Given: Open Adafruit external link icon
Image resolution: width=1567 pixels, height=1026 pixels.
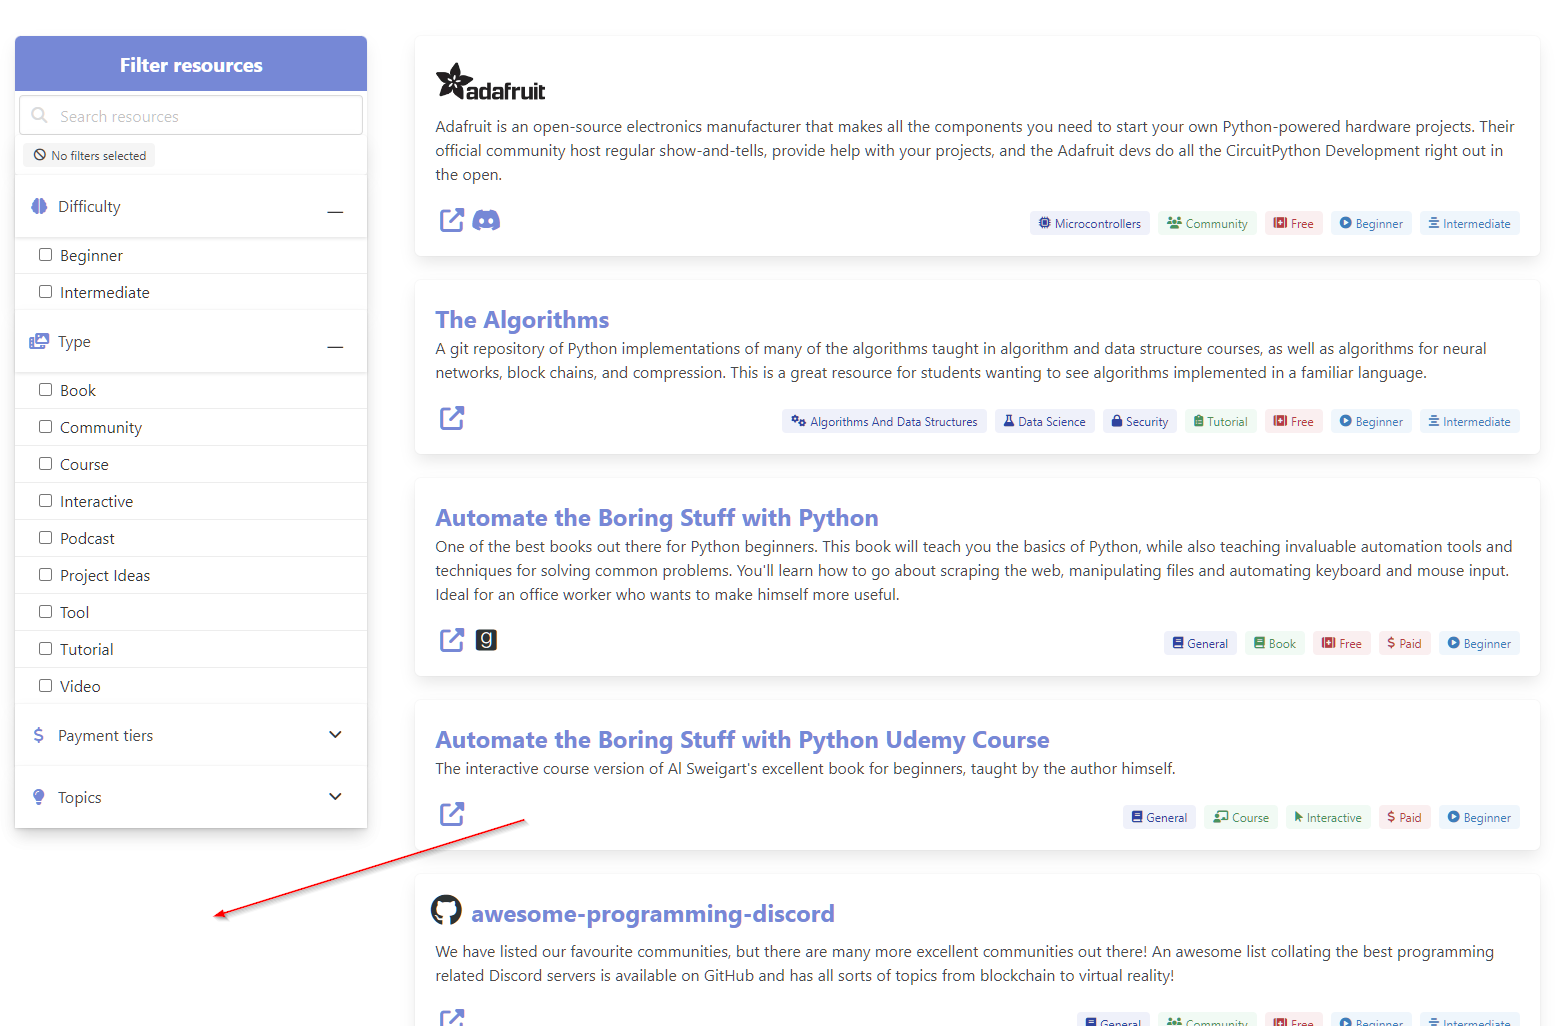Looking at the screenshot, I should [452, 220].
